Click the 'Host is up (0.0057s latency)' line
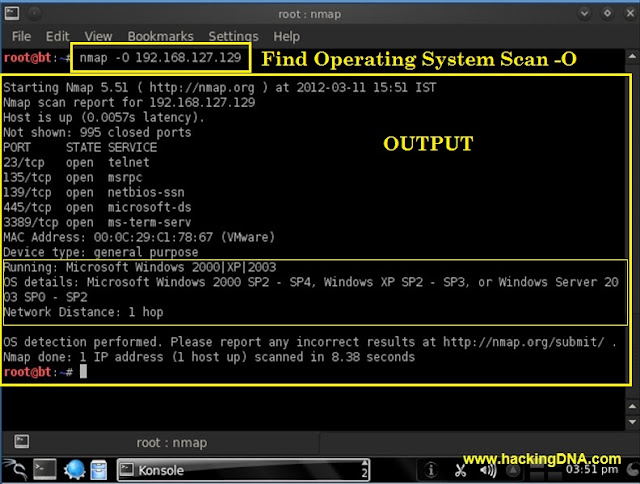This screenshot has width=640, height=484. click(x=104, y=117)
